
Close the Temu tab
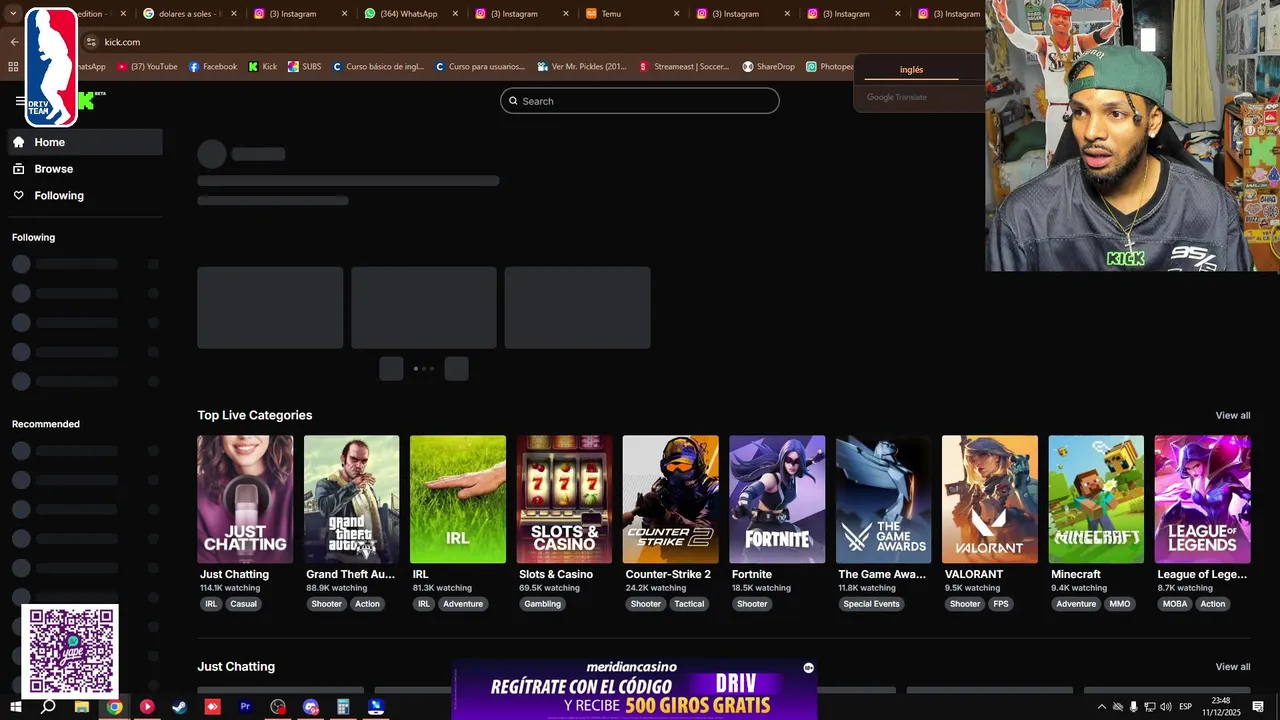click(x=676, y=14)
